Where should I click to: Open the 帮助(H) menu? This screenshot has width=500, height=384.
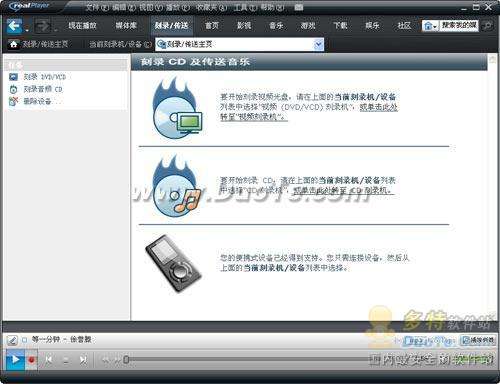[272, 7]
